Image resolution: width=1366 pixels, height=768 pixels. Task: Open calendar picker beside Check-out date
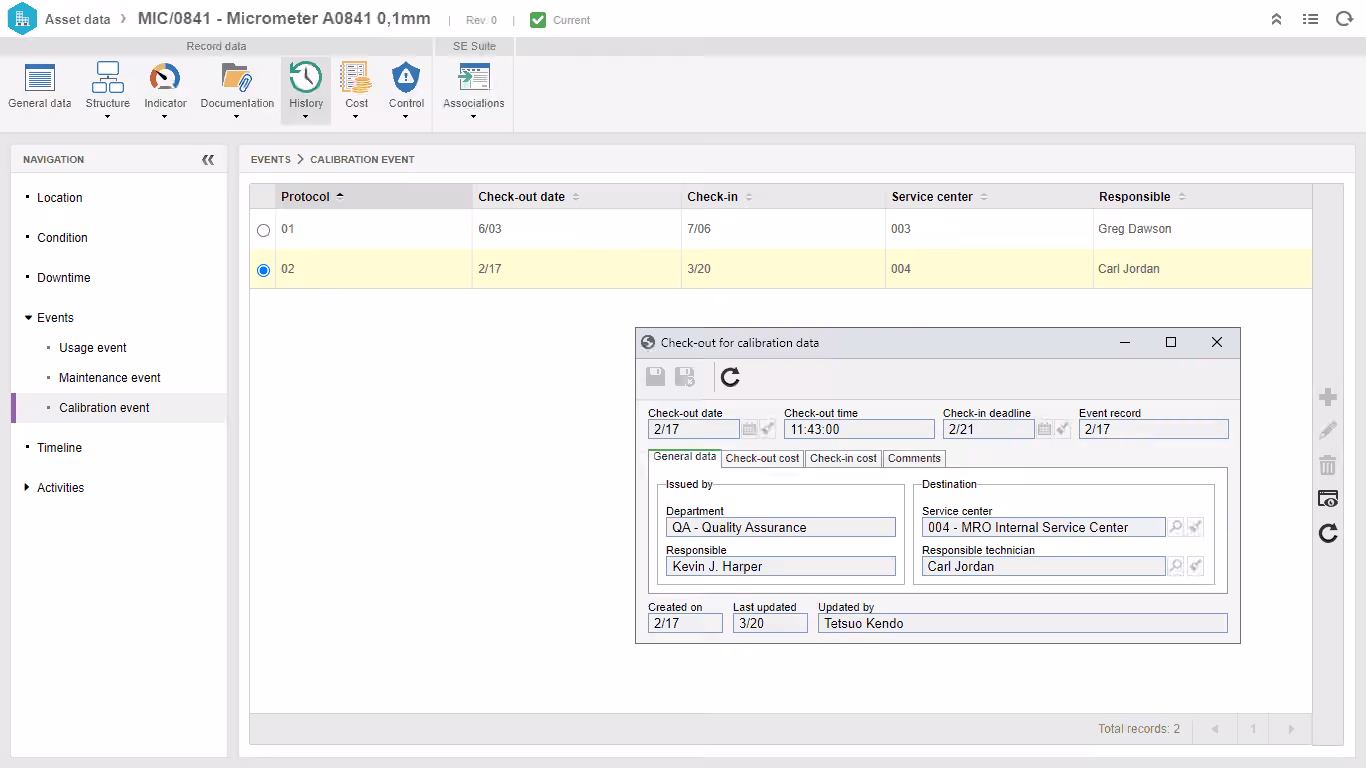[750, 429]
